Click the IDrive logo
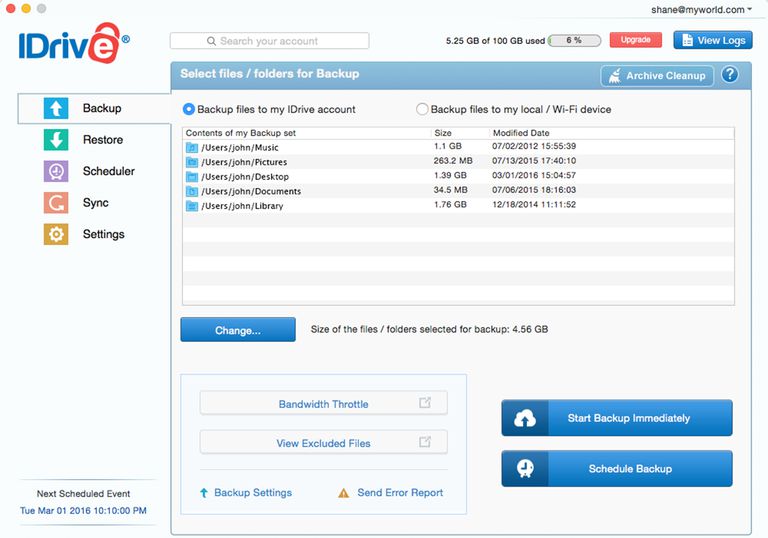 (x=74, y=43)
